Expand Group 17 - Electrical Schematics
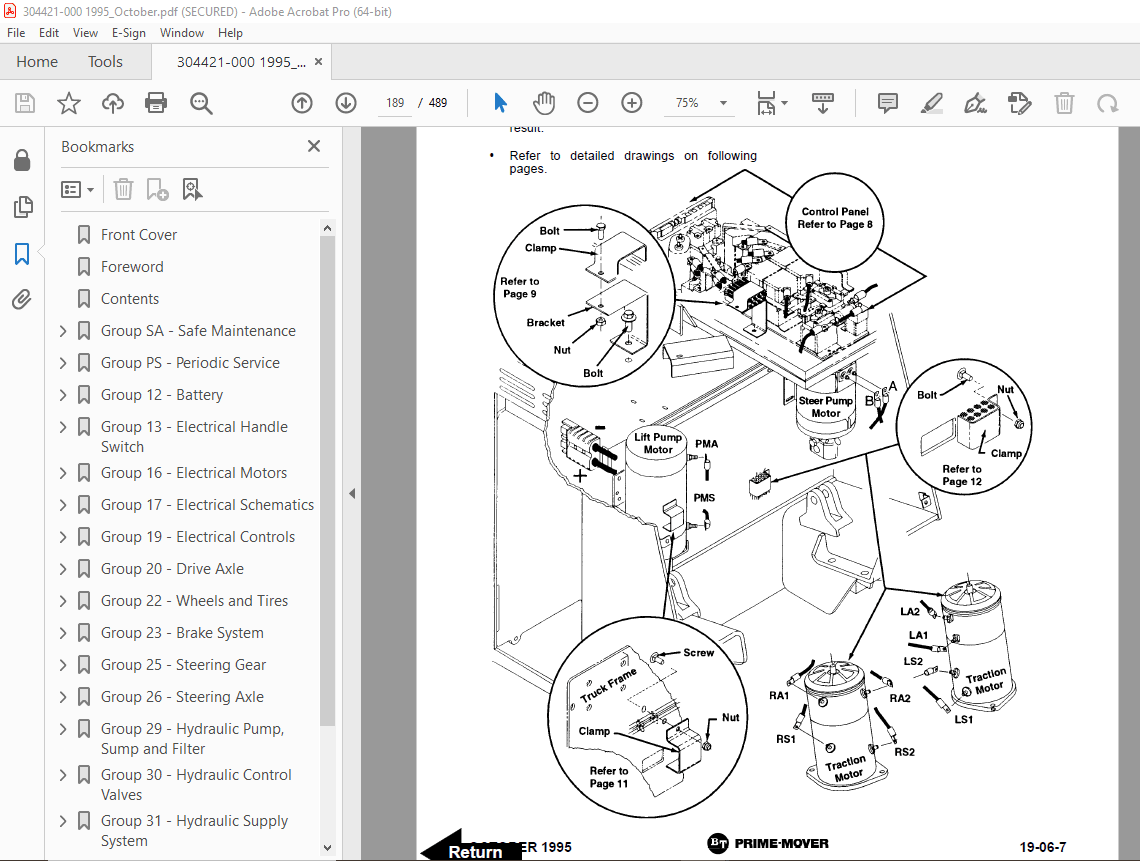This screenshot has width=1140, height=861. point(64,505)
